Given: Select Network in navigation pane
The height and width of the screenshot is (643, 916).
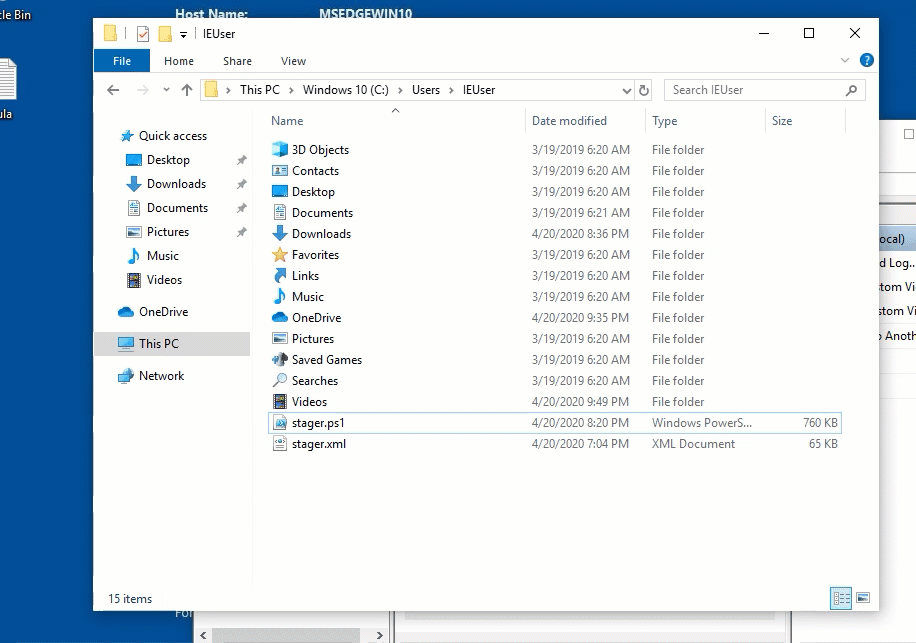Looking at the screenshot, I should 161,376.
